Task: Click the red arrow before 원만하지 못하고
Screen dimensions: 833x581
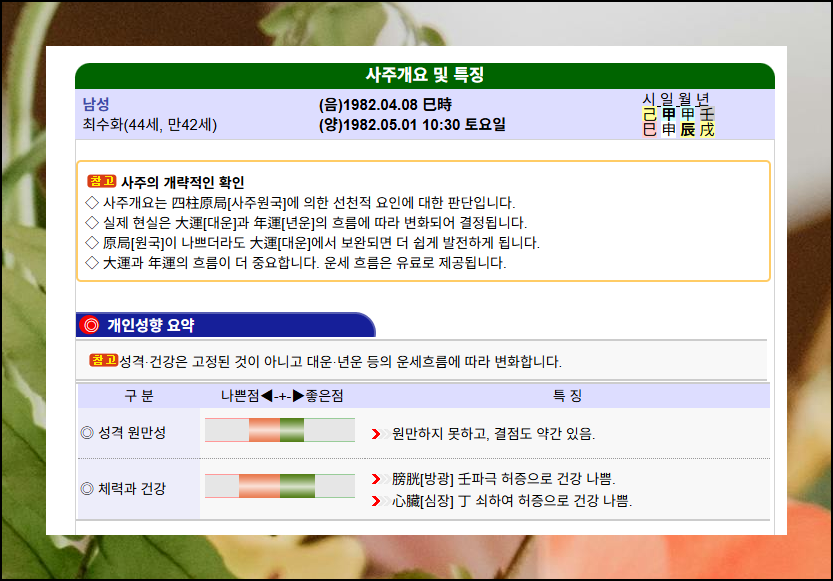Action: pyautogui.click(x=377, y=434)
